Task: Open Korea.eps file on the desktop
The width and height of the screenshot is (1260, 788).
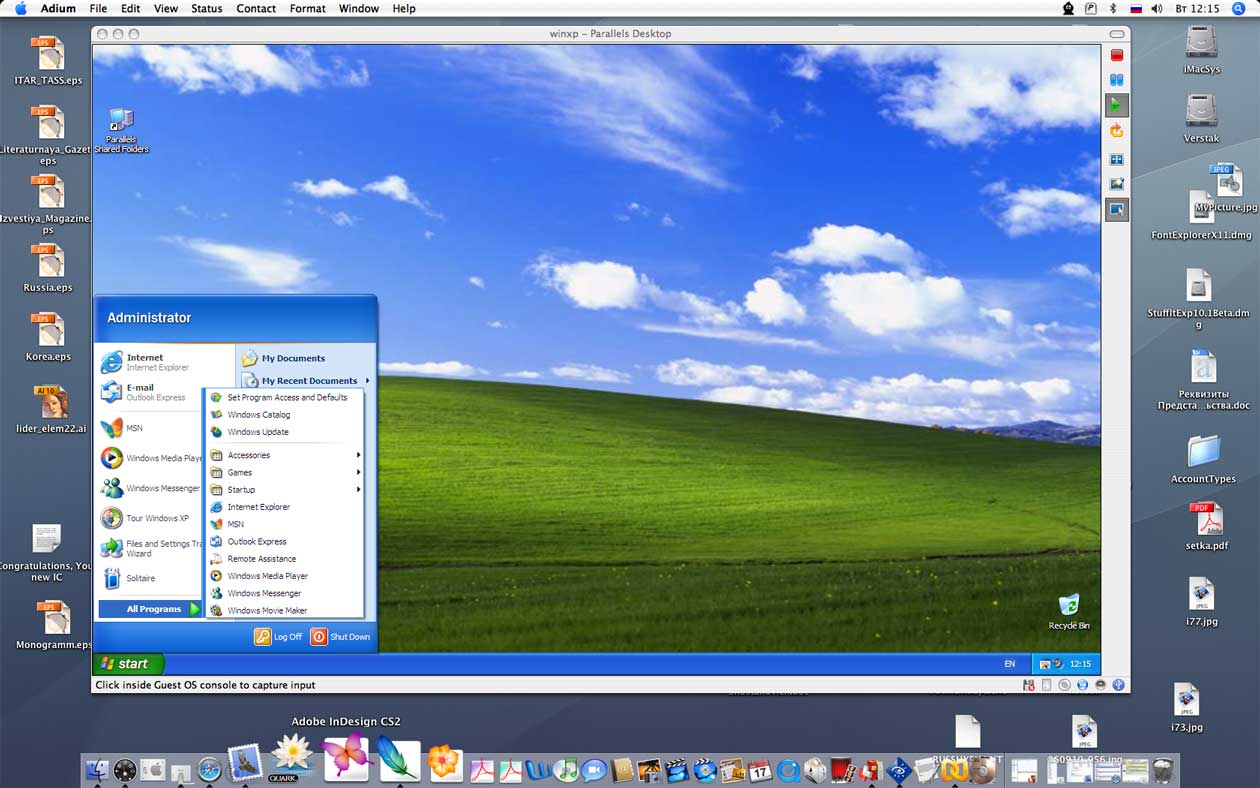Action: 48,337
